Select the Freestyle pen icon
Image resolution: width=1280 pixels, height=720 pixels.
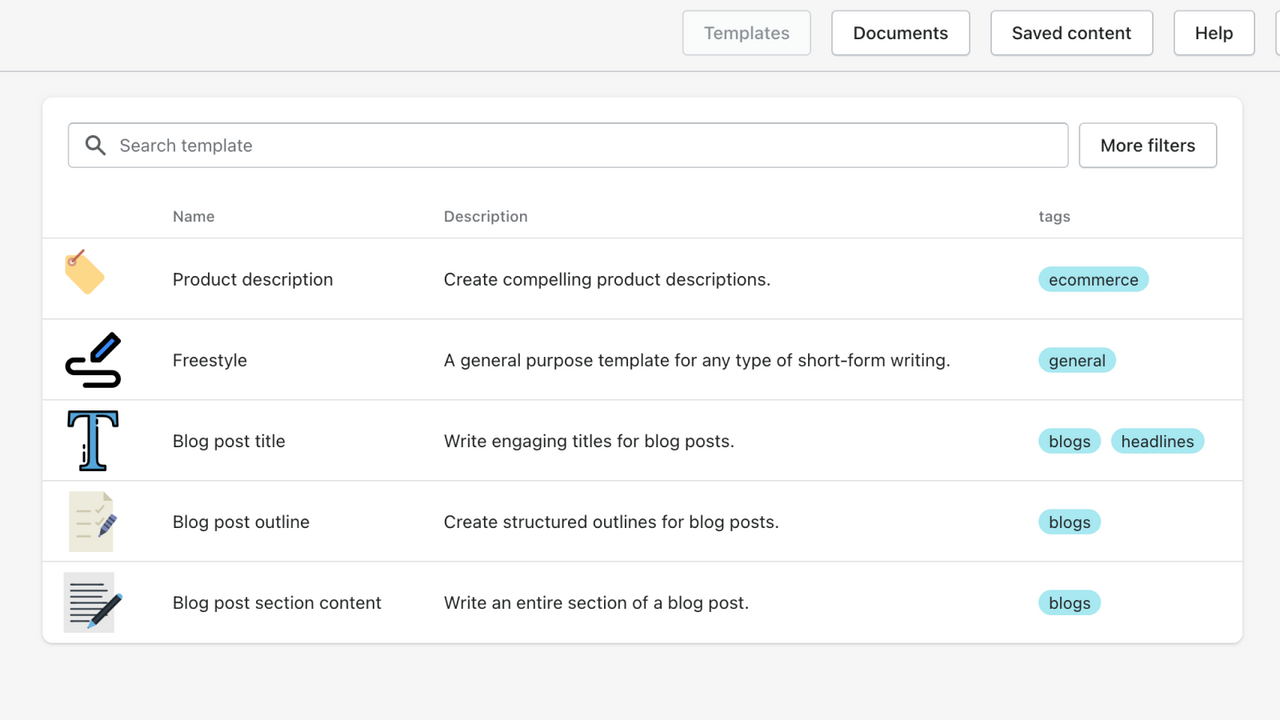92,360
